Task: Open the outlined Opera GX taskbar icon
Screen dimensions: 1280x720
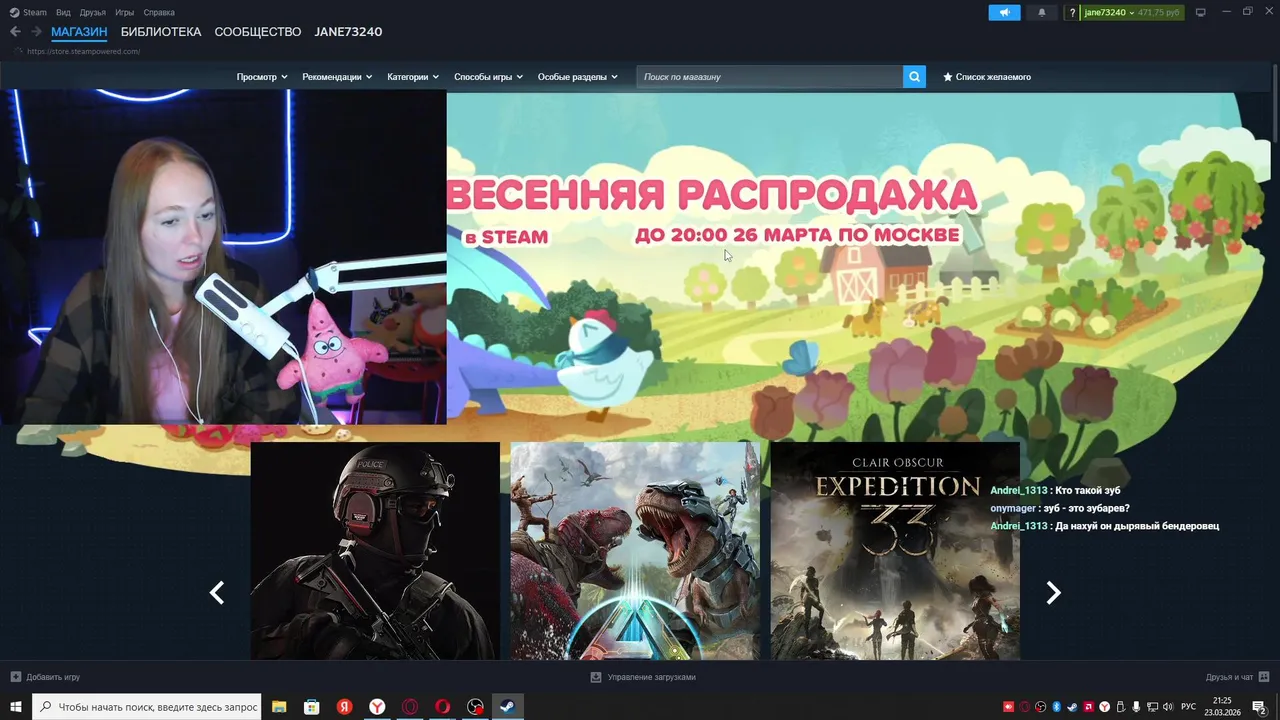Action: pyautogui.click(x=410, y=707)
